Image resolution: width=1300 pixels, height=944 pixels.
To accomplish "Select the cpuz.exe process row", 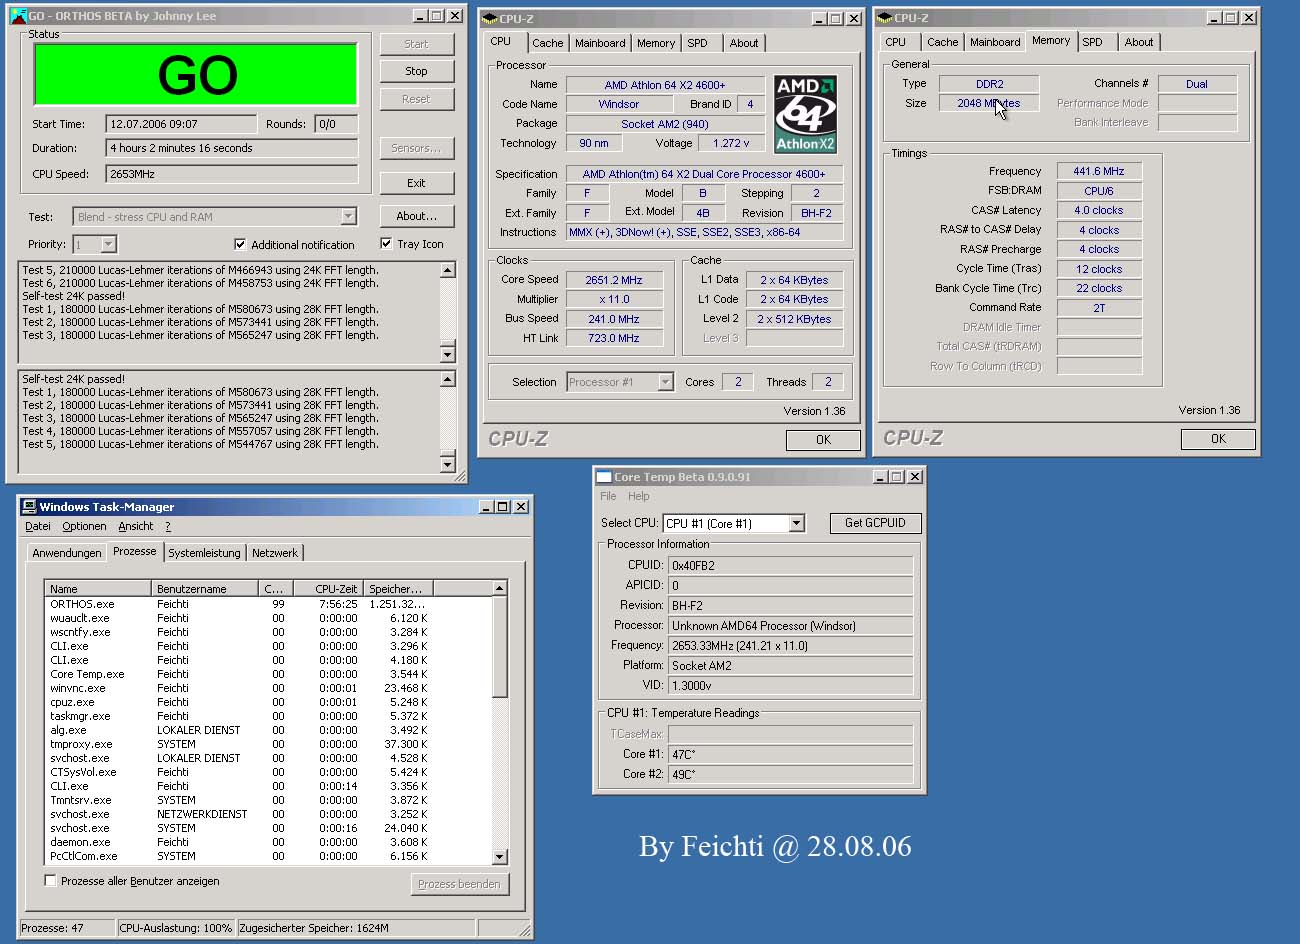I will click(268, 702).
